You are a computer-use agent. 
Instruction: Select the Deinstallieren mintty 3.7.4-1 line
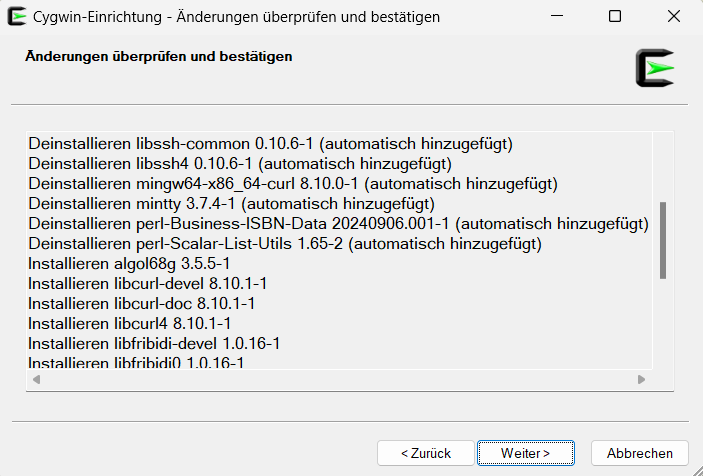click(x=231, y=204)
